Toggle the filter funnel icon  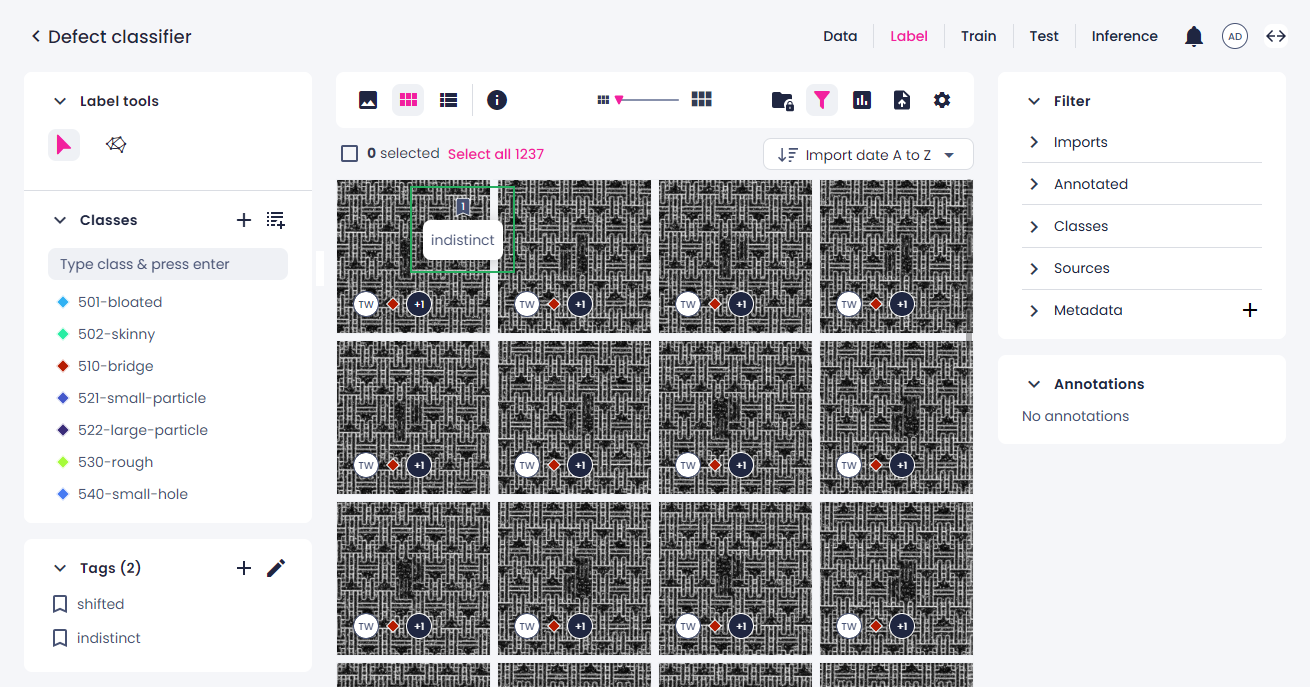(x=822, y=100)
